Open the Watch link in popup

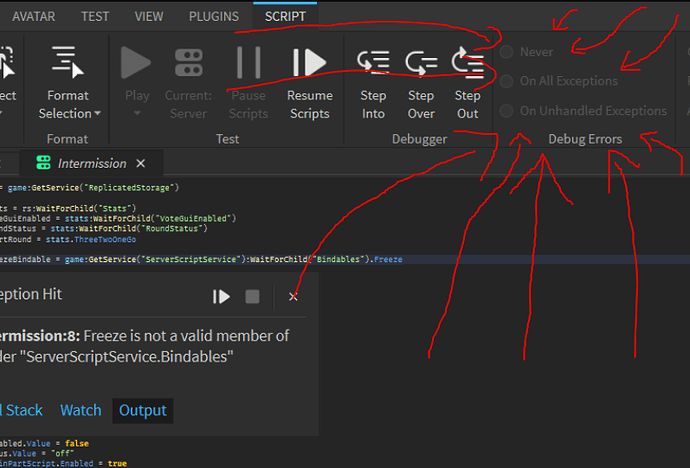coord(81,410)
